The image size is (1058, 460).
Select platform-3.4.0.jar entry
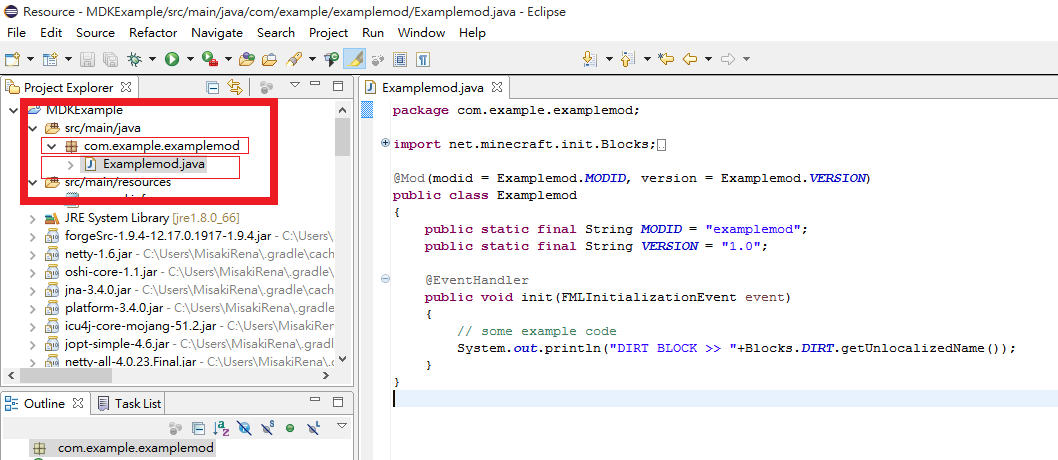(x=115, y=309)
